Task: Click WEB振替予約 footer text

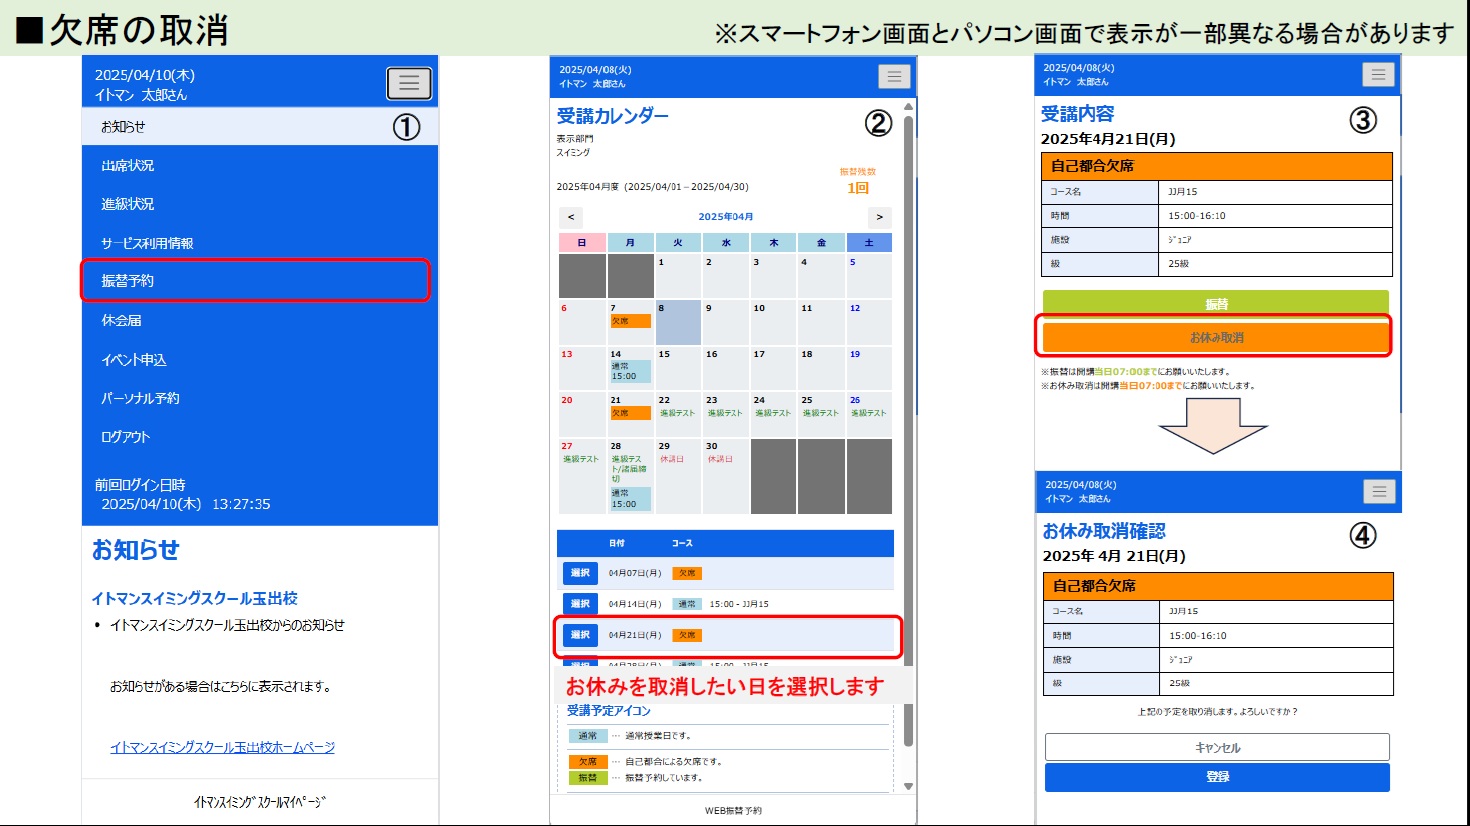Action: click(x=733, y=811)
